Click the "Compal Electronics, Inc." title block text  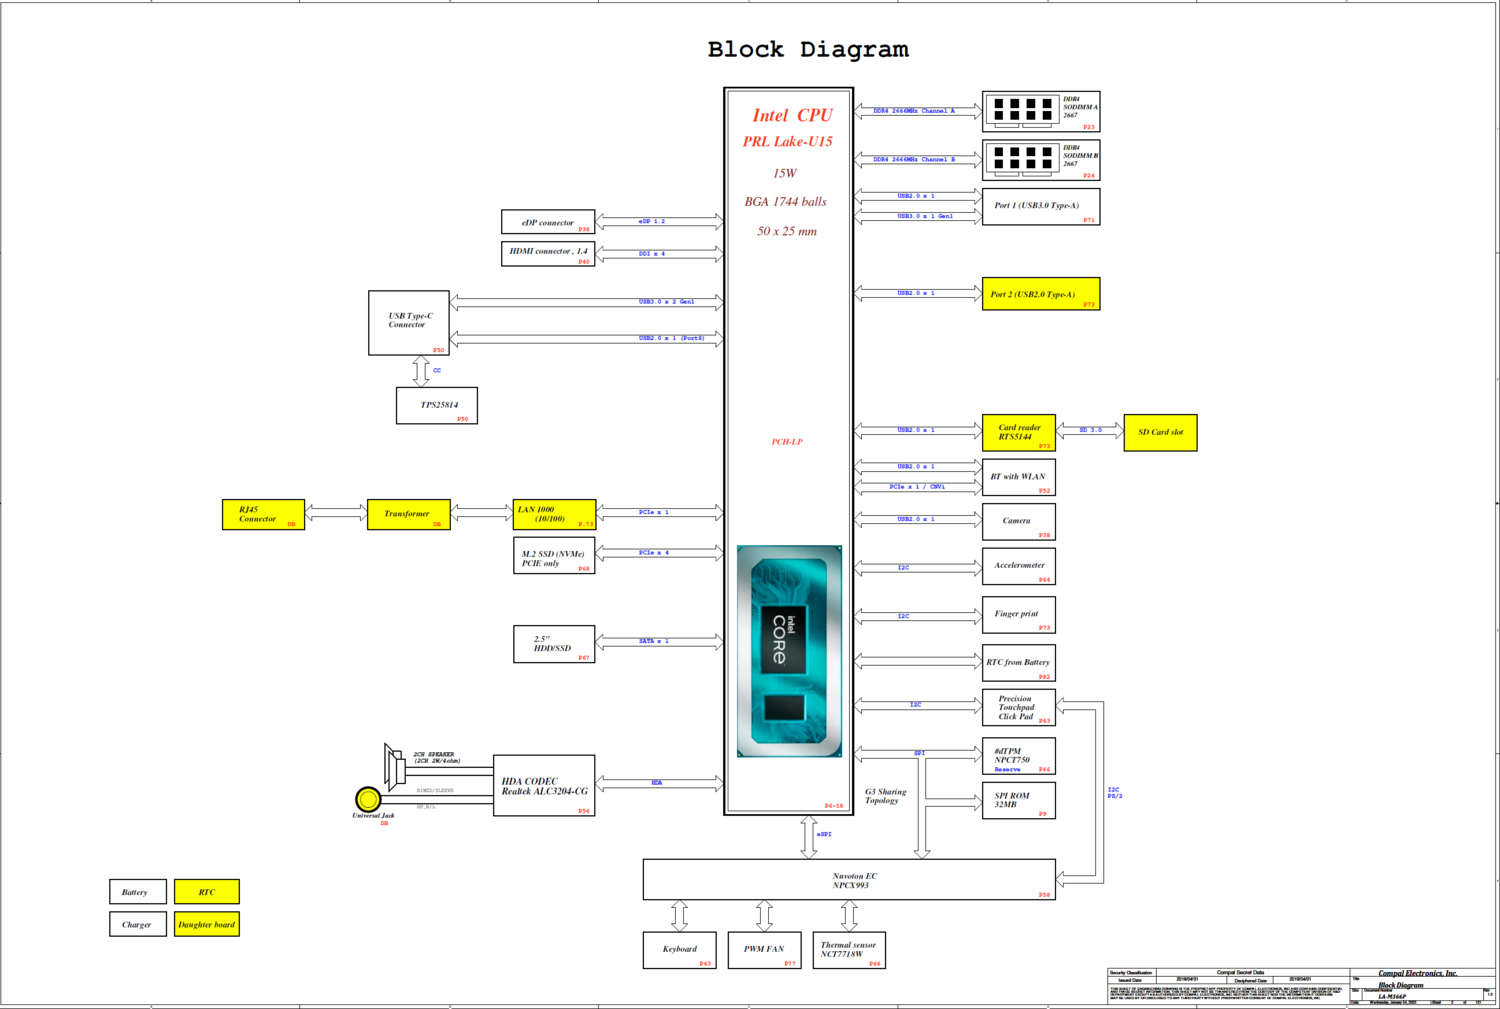click(1418, 973)
